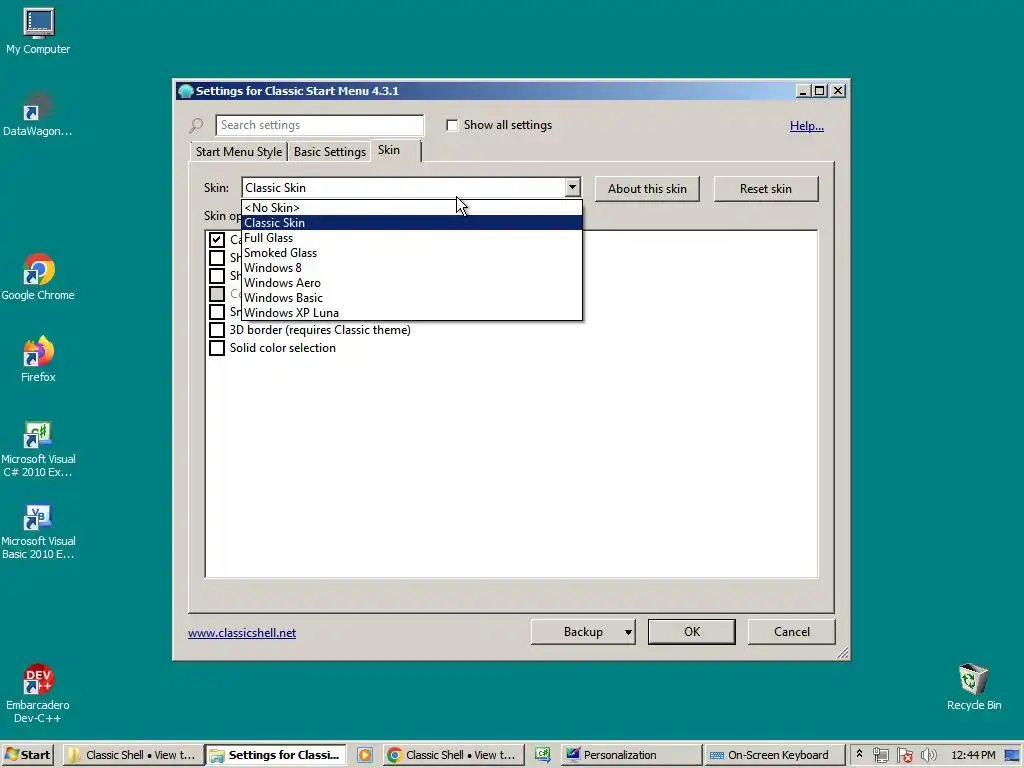1024x768 pixels.
Task: Choose Windows Aero skin
Action: click(411, 283)
